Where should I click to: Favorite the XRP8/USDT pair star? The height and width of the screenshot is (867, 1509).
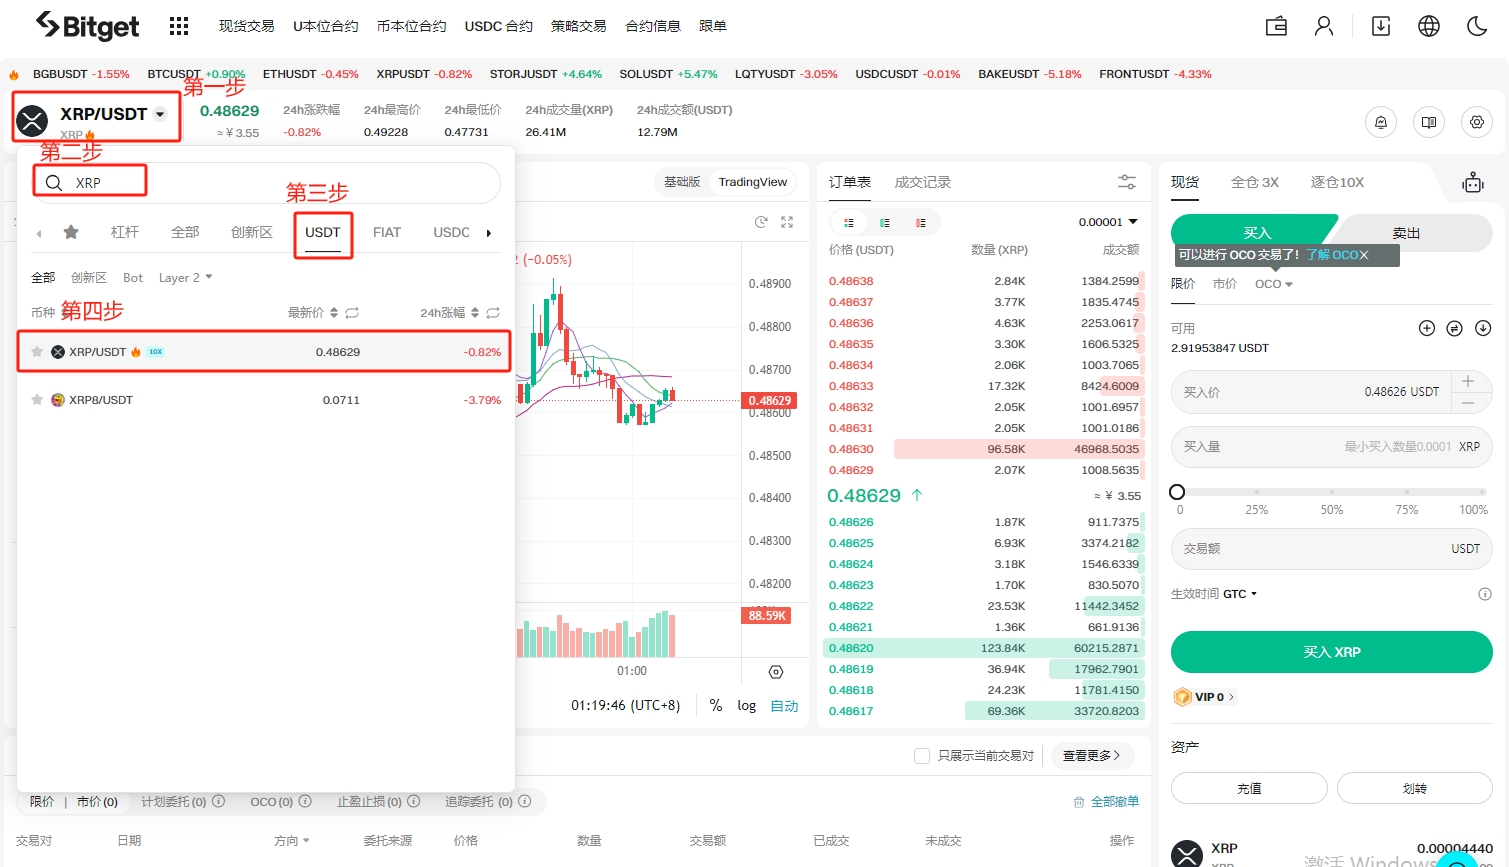[x=37, y=400]
